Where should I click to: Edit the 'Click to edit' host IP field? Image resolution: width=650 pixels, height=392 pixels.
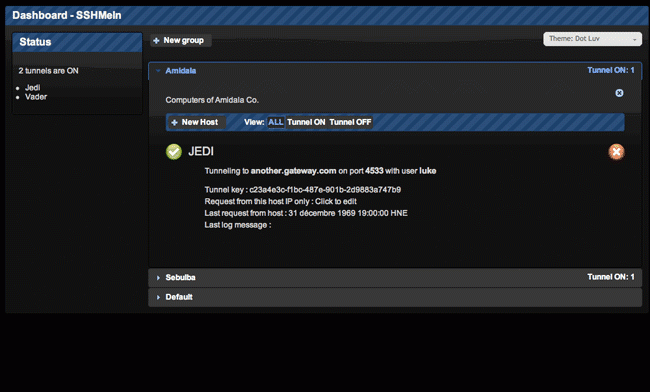(336, 201)
